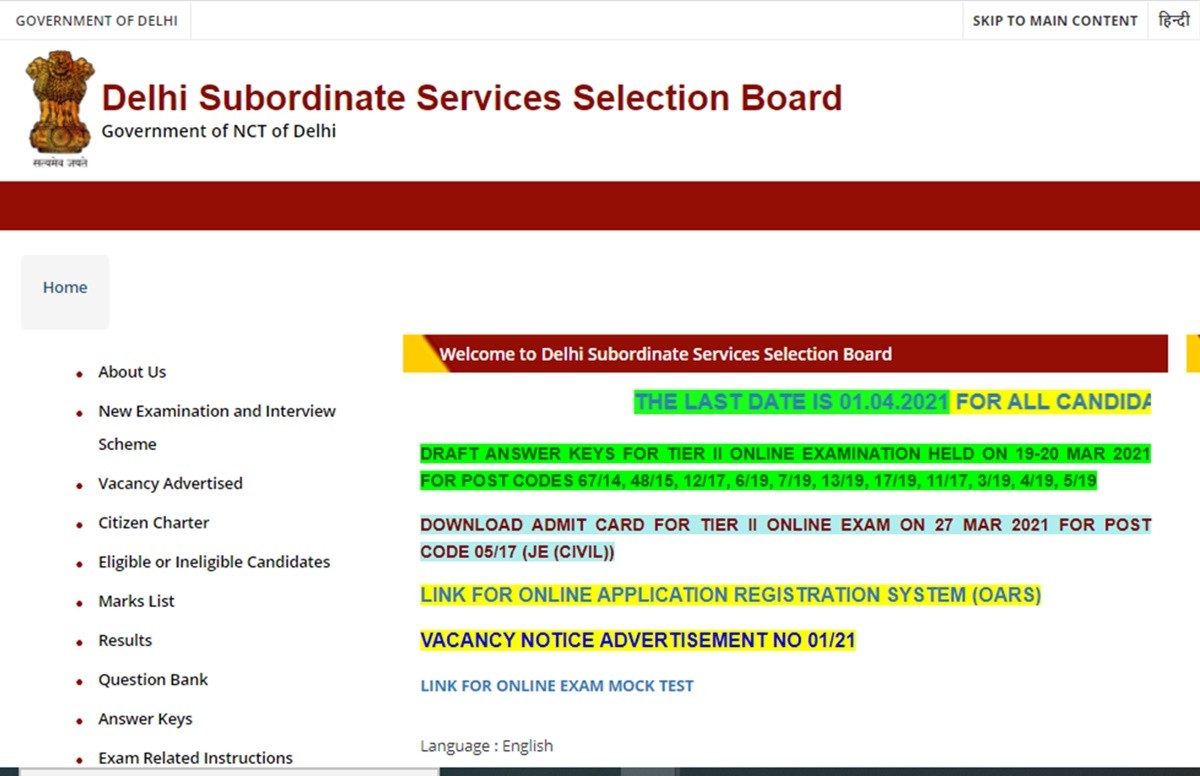Viewport: 1200px width, 776px height.
Task: Click Skip to Main Content
Action: pyautogui.click(x=1055, y=20)
